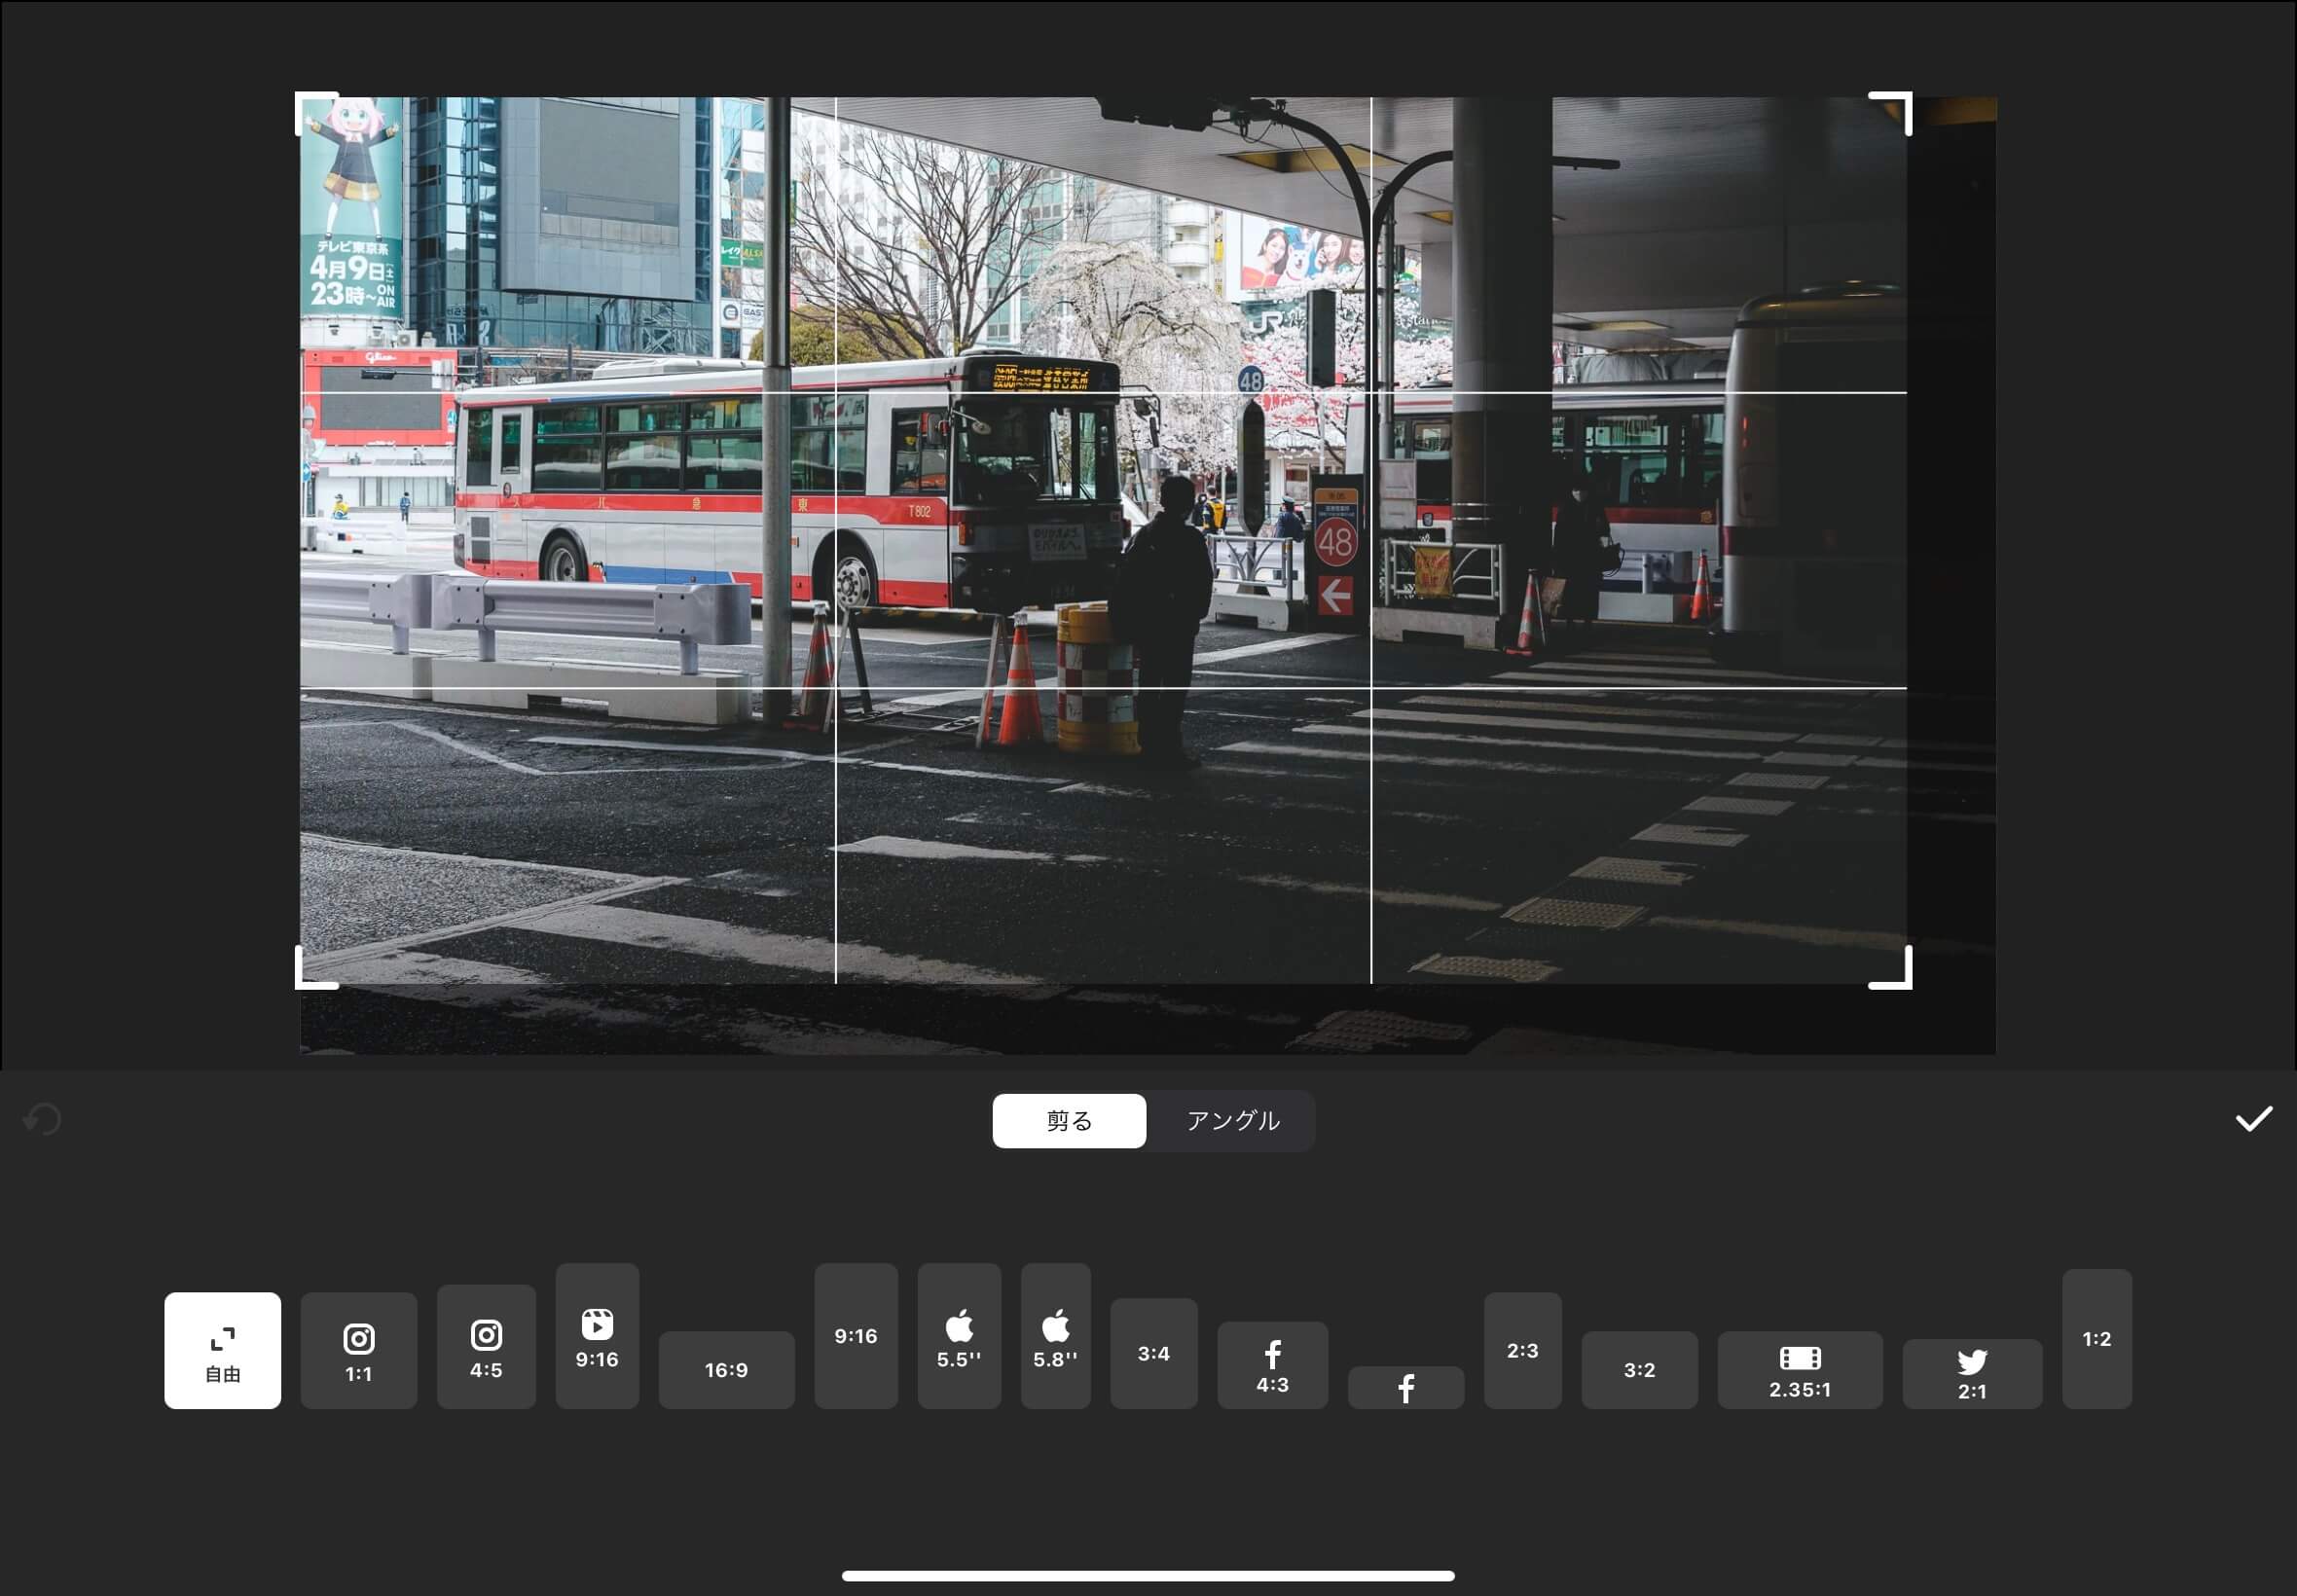
Task: Select the 16:9 aspect ratio button
Action: click(x=726, y=1369)
